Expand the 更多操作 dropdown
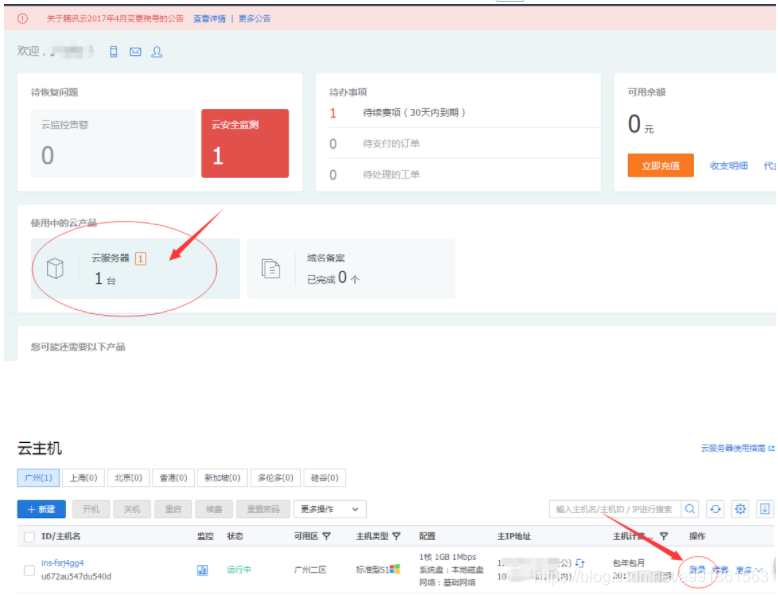 tap(330, 509)
